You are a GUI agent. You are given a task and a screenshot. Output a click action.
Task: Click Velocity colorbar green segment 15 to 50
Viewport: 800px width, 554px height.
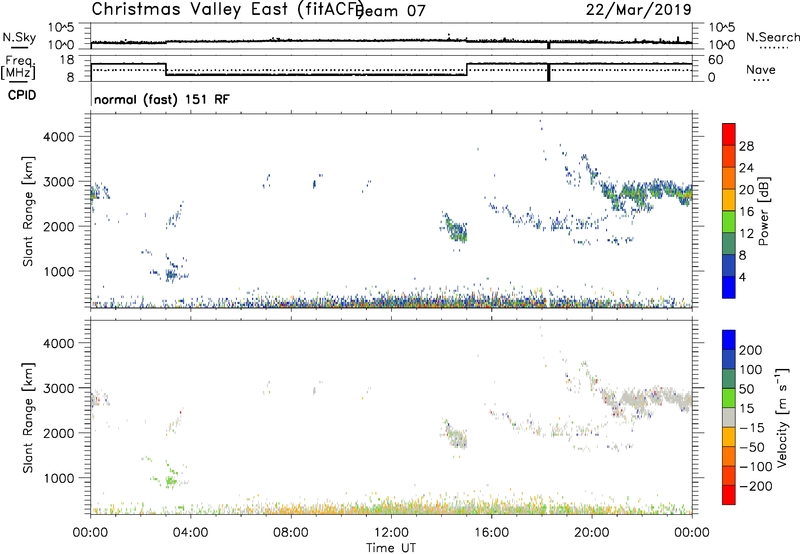pos(729,398)
